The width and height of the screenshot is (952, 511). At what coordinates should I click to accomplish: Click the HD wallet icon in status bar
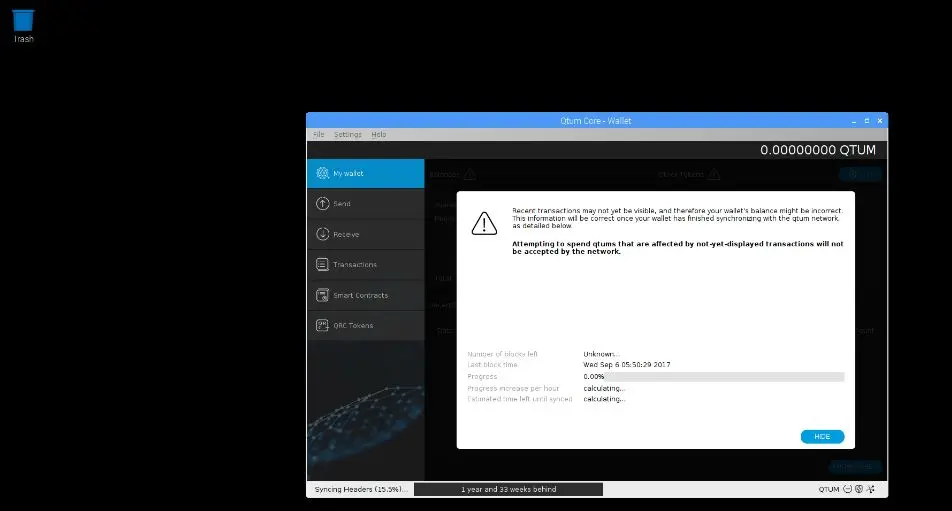[x=859, y=489]
